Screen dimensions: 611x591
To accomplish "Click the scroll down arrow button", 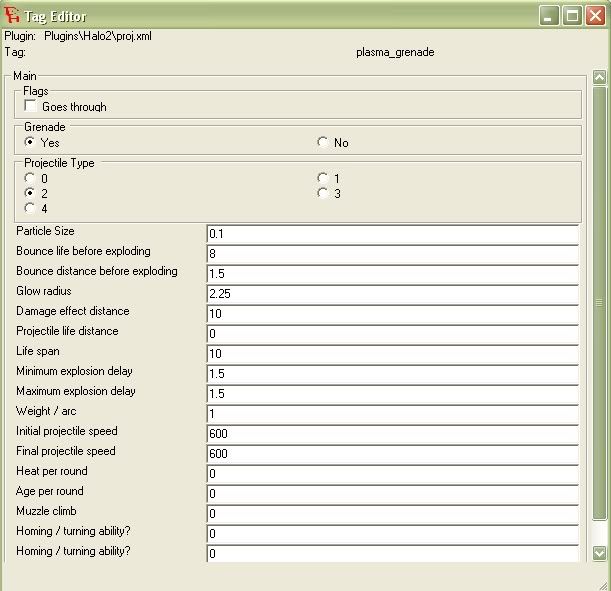I will coord(599,553).
